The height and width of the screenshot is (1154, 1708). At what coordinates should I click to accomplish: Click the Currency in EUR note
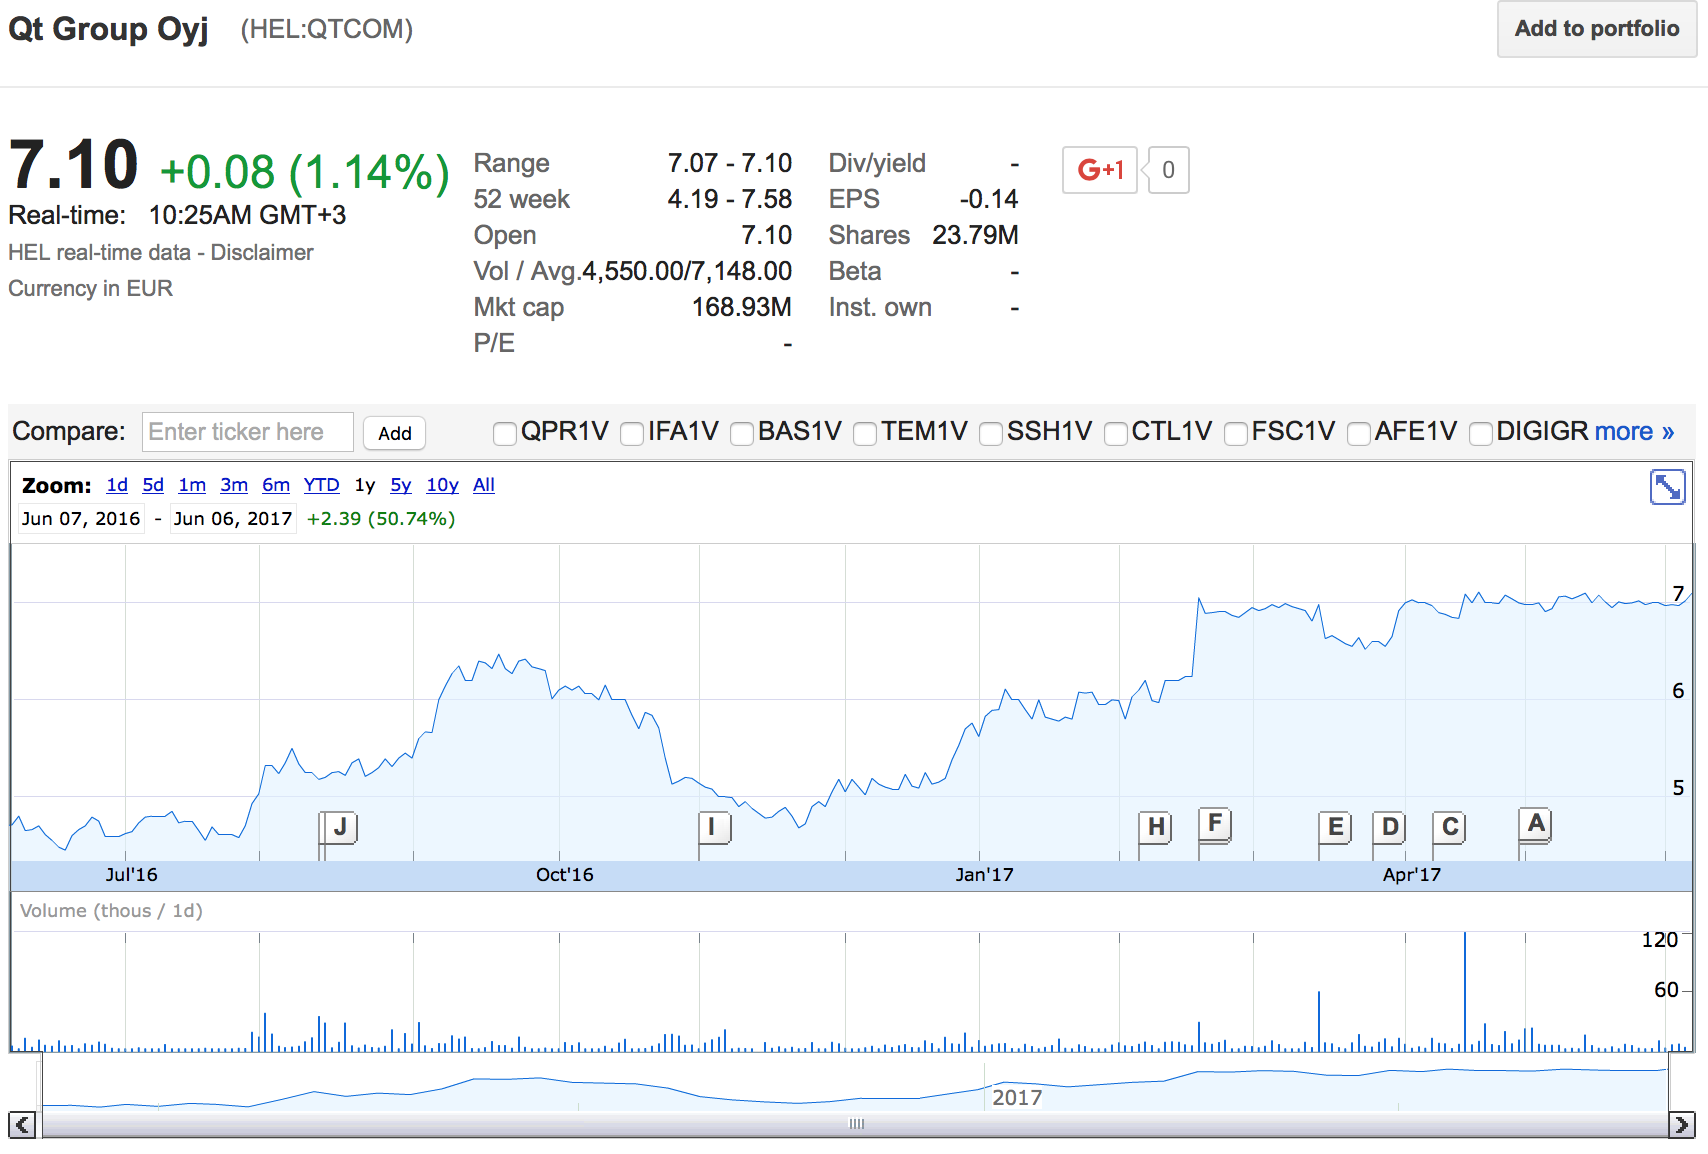[90, 288]
